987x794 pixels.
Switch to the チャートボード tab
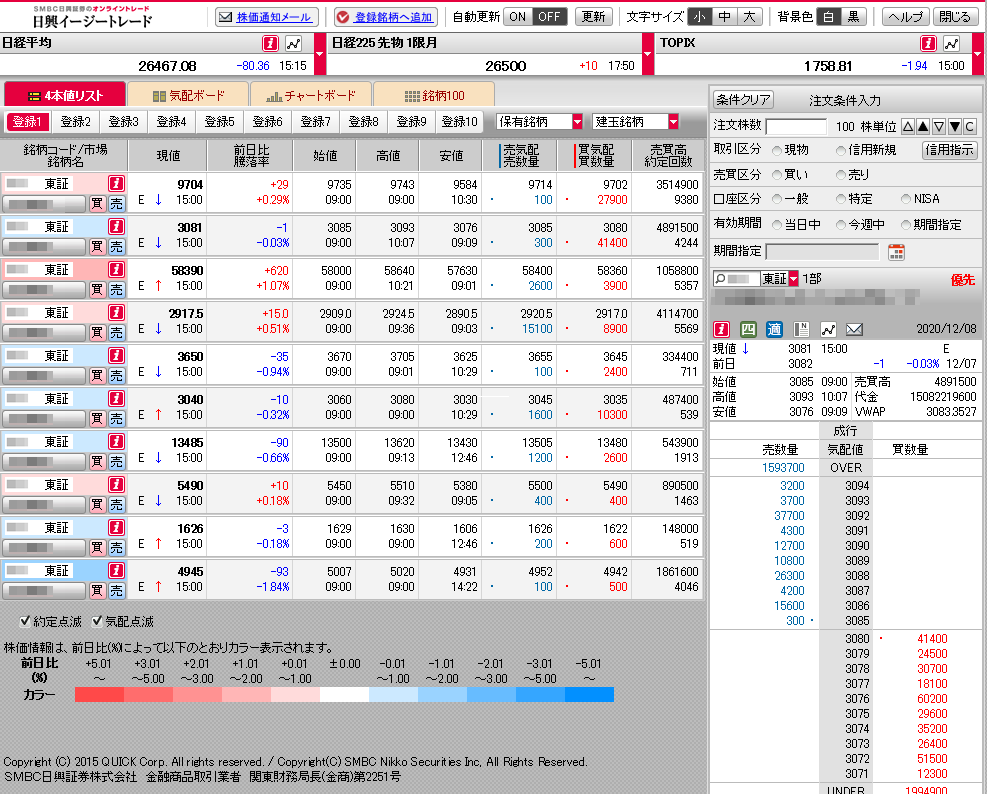click(311, 95)
